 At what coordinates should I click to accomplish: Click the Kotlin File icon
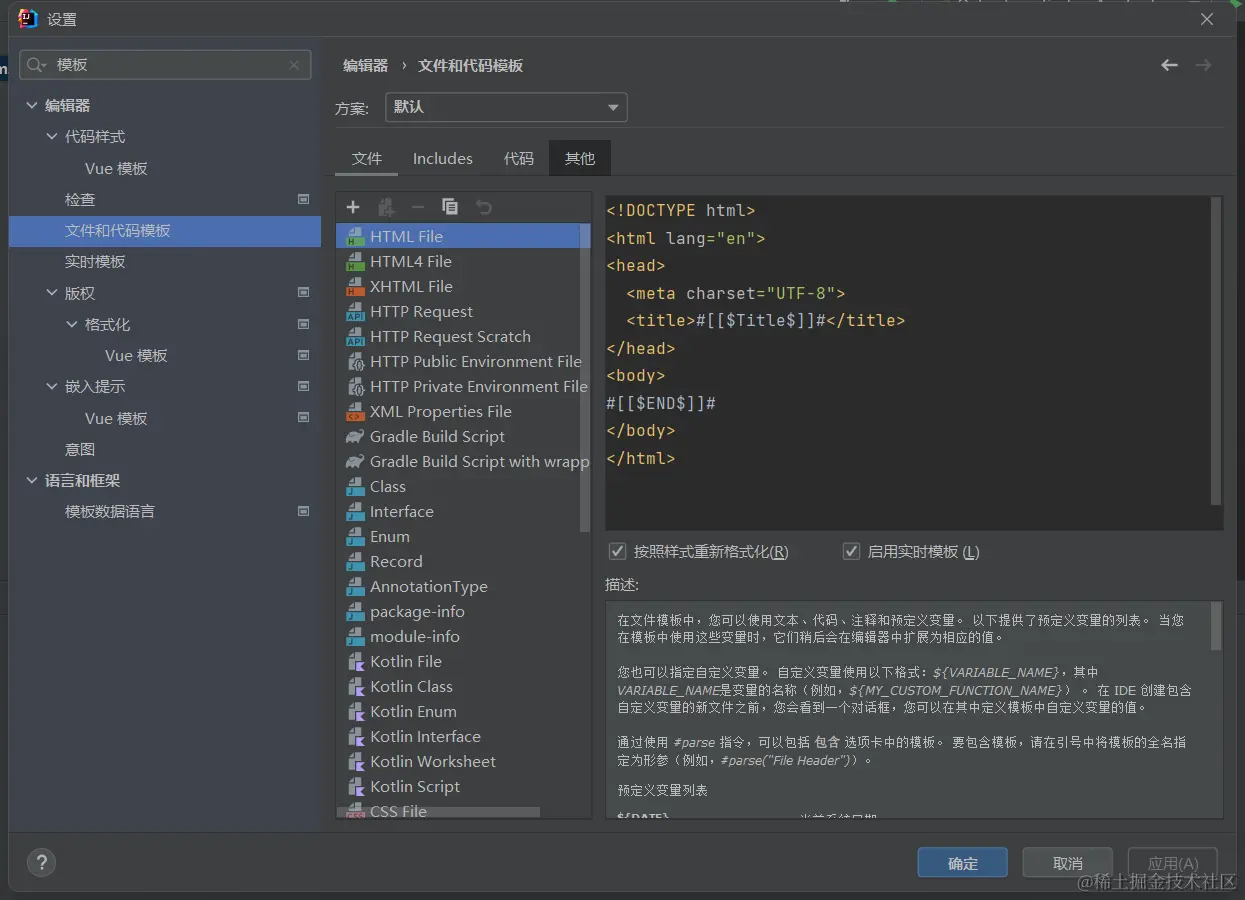(354, 662)
